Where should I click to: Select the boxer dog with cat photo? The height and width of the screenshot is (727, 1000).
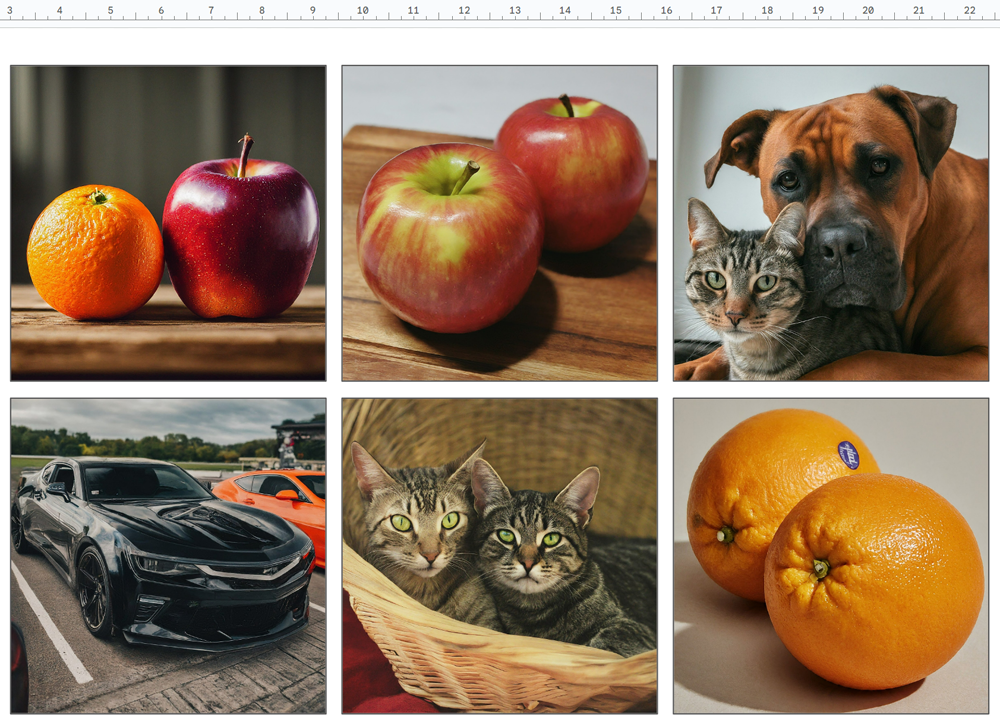pyautogui.click(x=831, y=223)
